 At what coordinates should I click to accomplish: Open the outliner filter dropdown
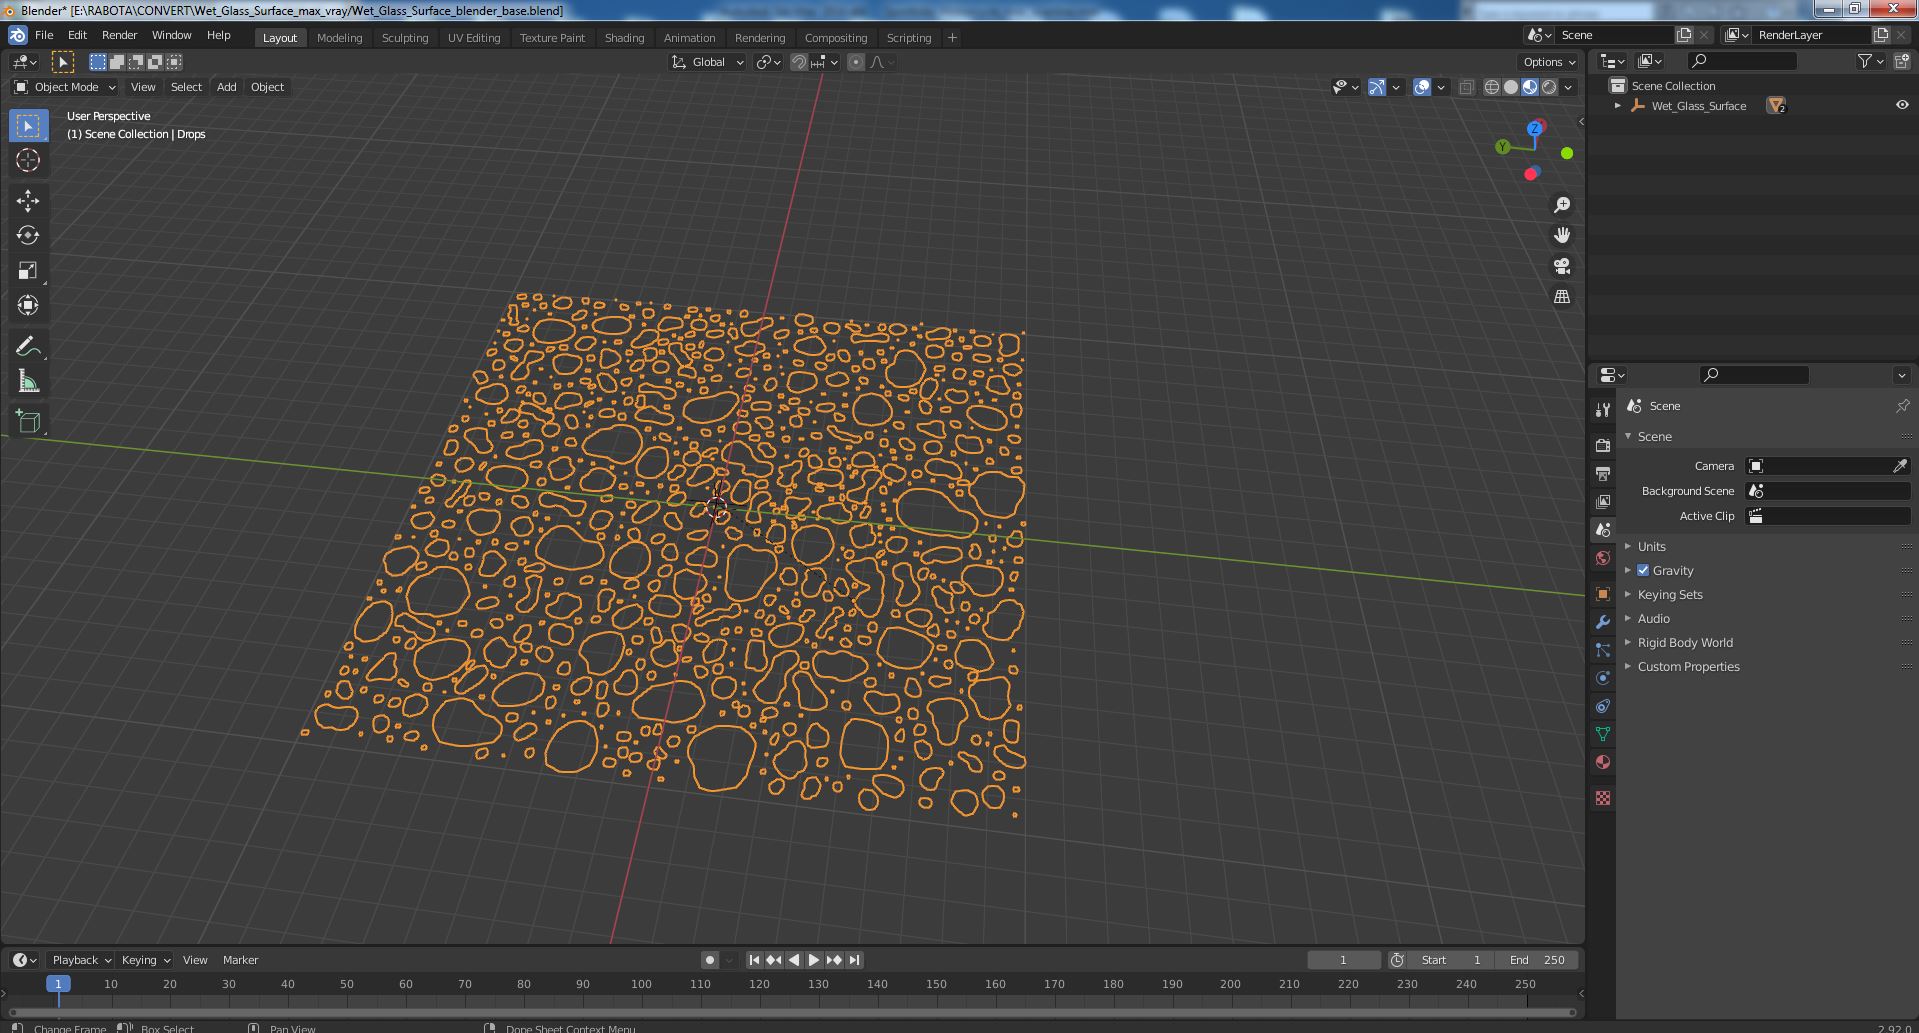tap(1871, 61)
